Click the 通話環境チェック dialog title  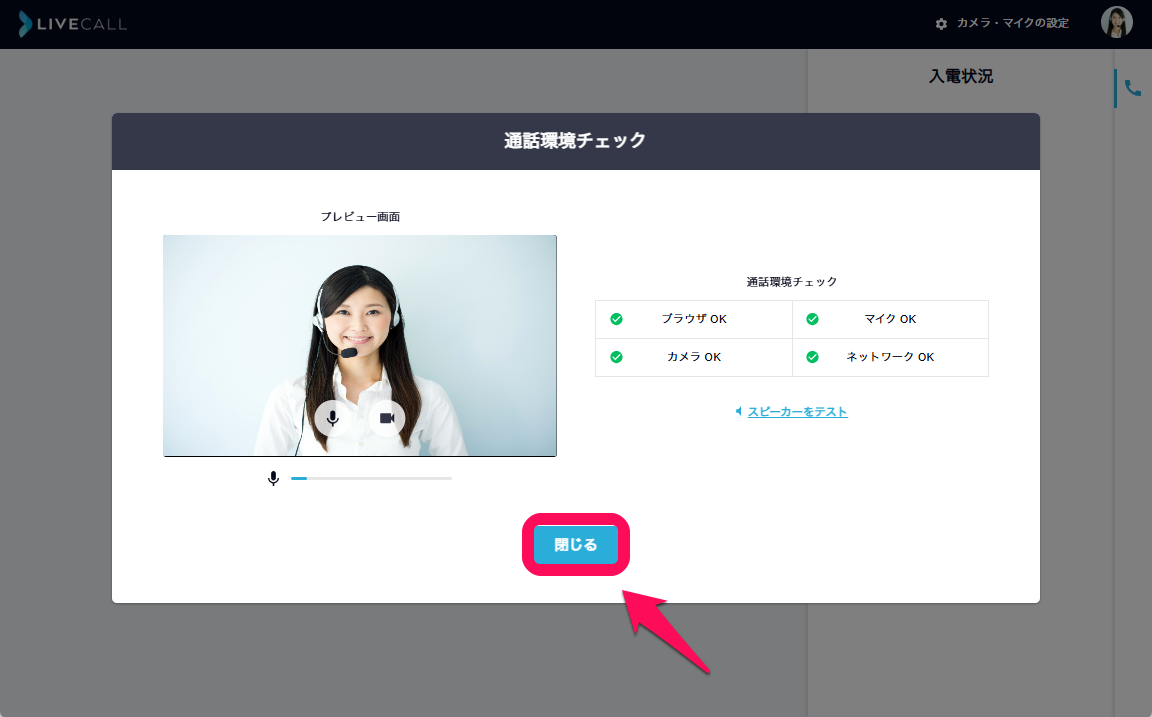[575, 140]
